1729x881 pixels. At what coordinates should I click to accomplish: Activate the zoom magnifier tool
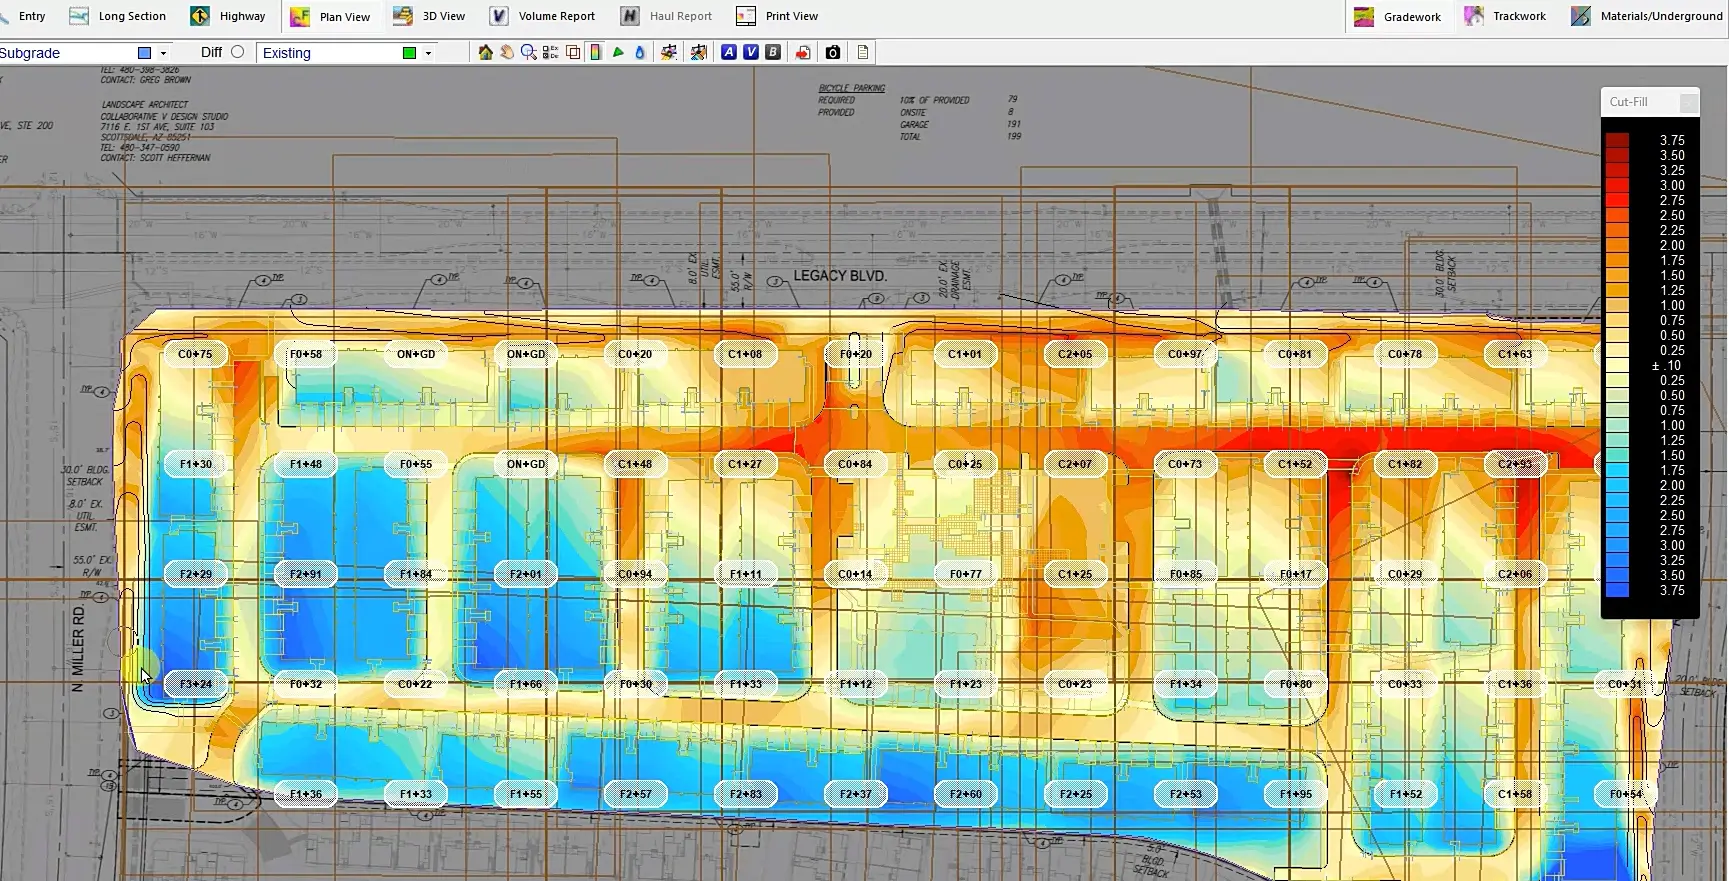pos(528,53)
